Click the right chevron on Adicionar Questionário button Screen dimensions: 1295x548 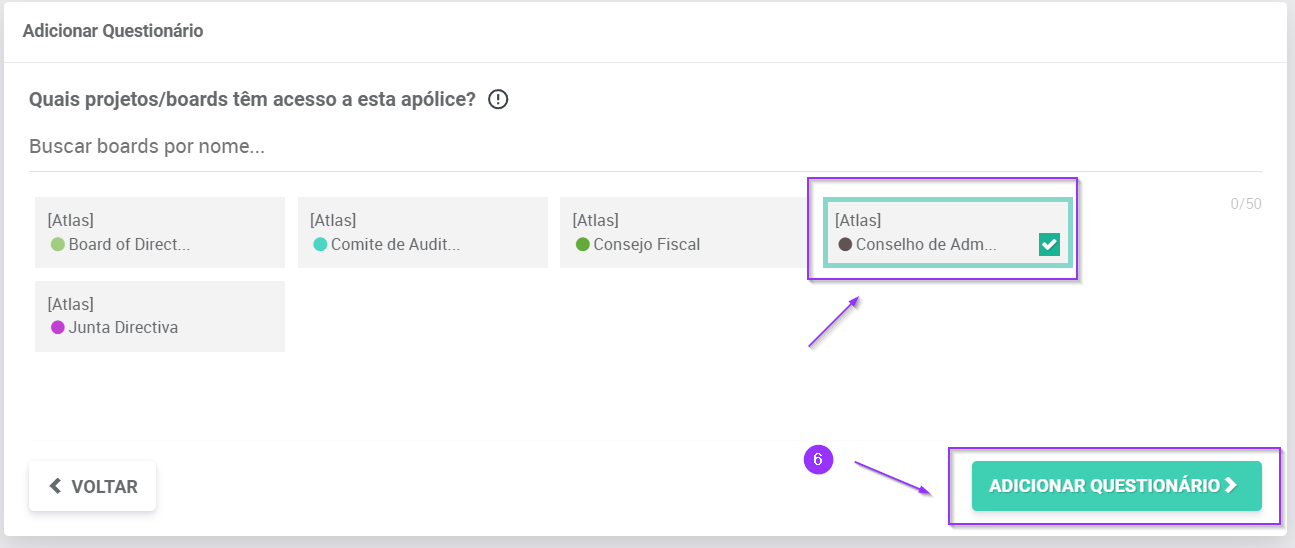[1231, 486]
